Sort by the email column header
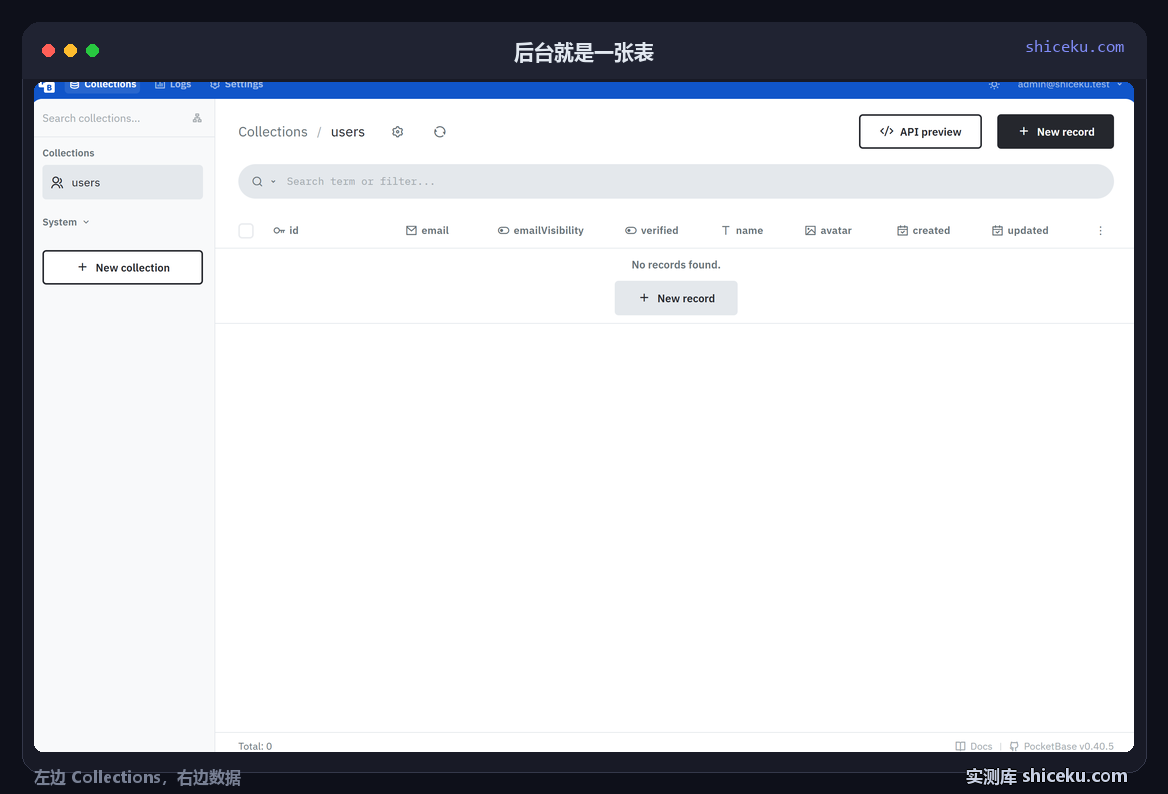The image size is (1168, 794). 428,231
